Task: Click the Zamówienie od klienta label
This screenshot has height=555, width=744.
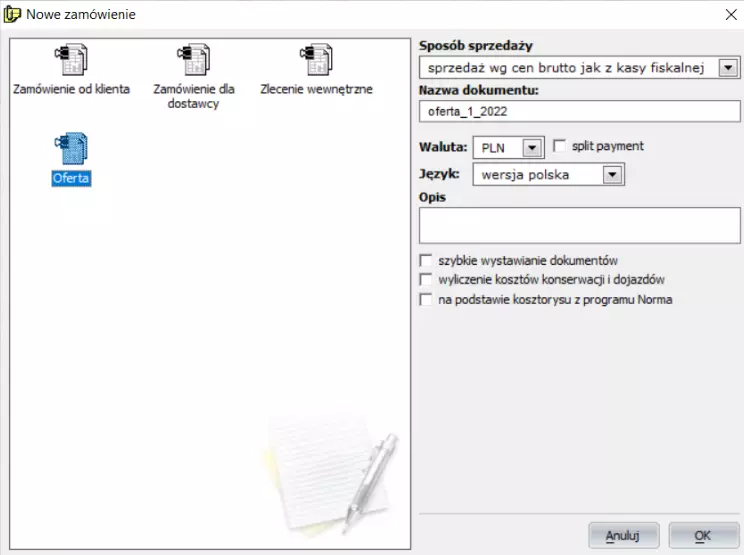Action: pos(71,89)
